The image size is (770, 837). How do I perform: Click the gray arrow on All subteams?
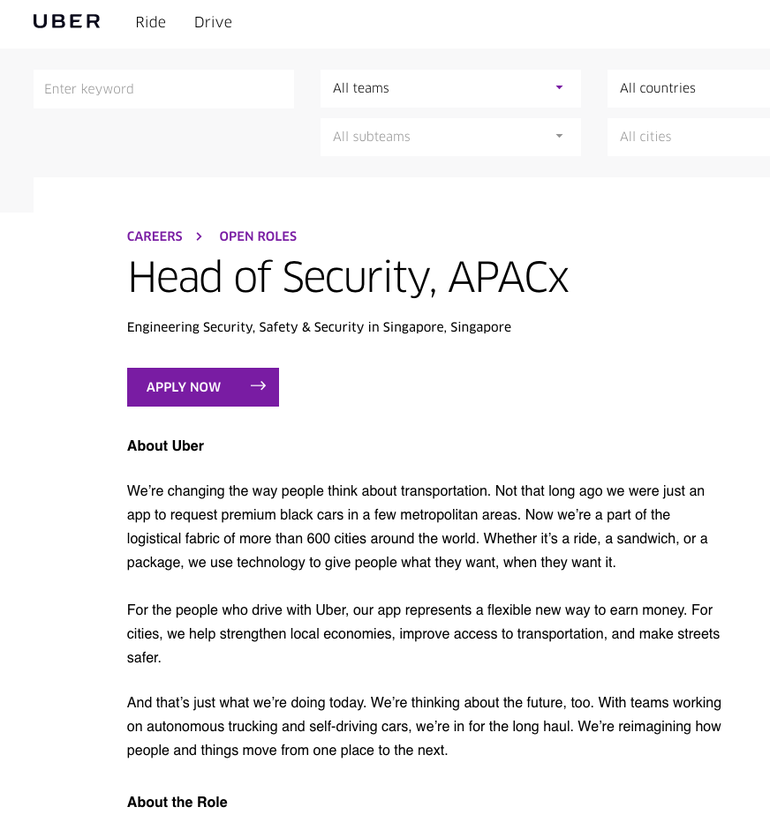[x=559, y=136]
